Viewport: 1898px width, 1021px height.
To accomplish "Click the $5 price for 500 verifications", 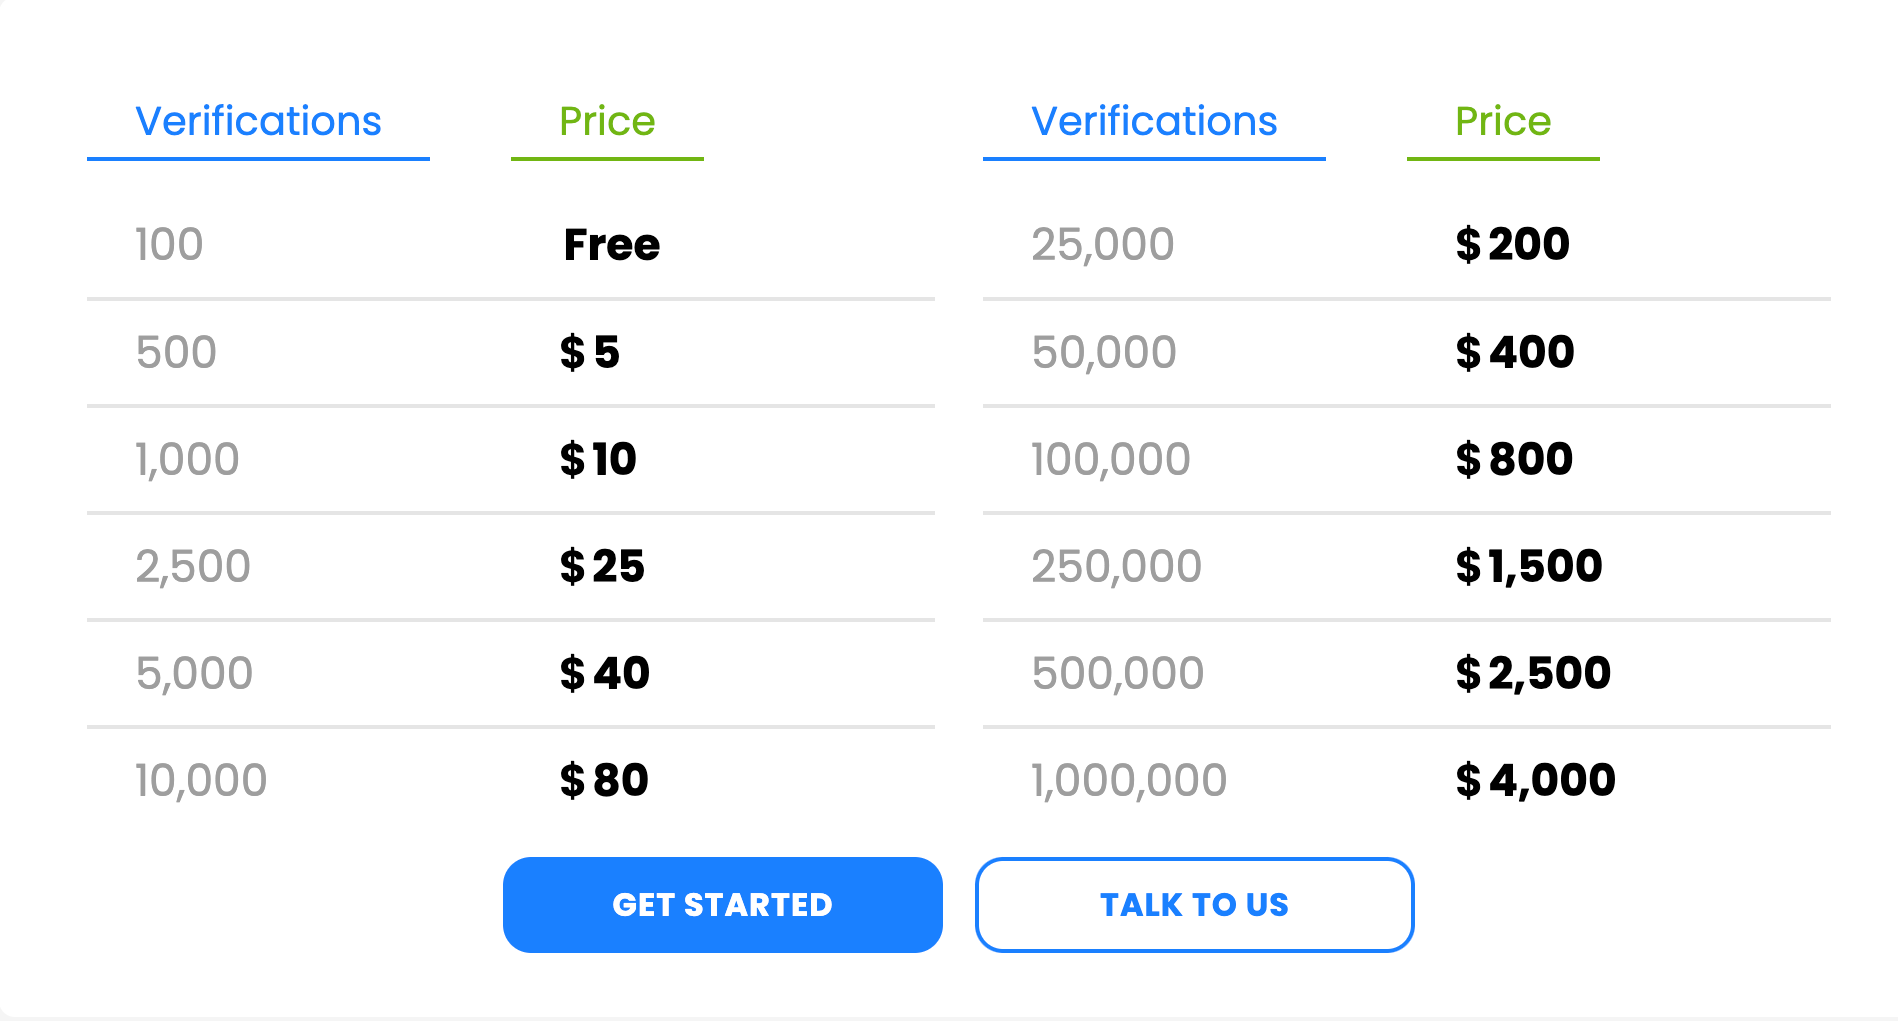I will click(x=589, y=352).
